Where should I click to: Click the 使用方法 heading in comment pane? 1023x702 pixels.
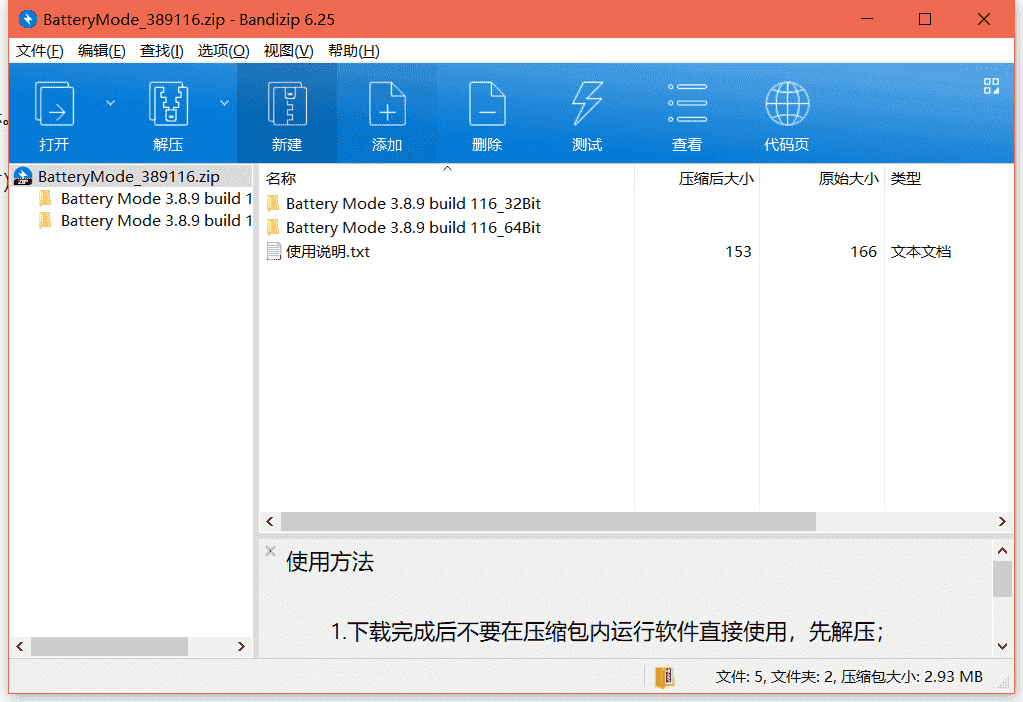329,562
